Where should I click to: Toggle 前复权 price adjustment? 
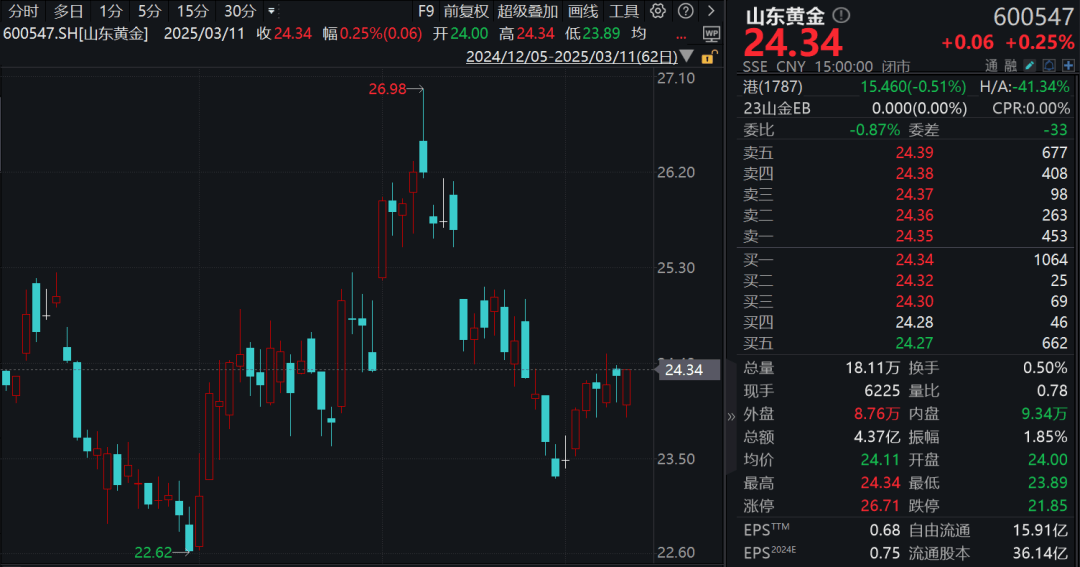point(466,11)
